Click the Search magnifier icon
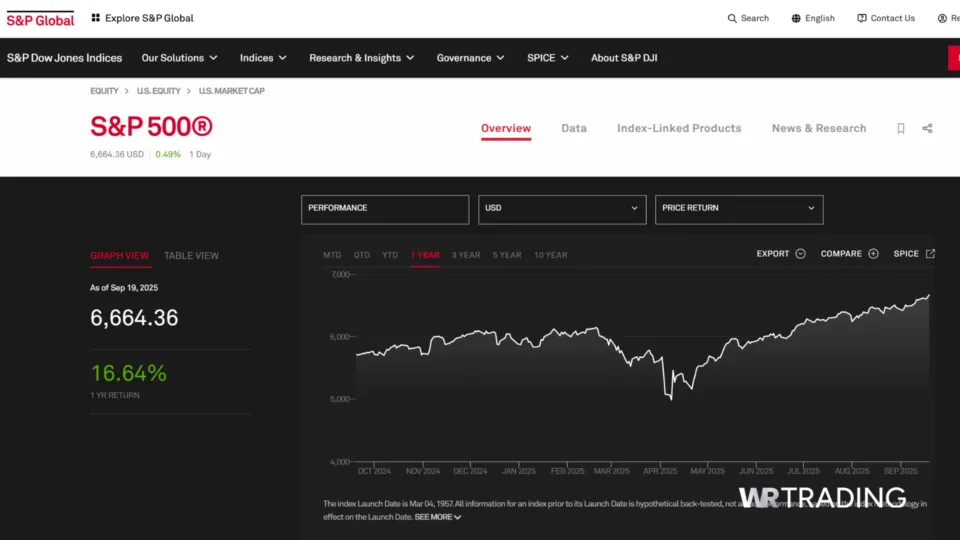960x540 pixels. (x=732, y=18)
